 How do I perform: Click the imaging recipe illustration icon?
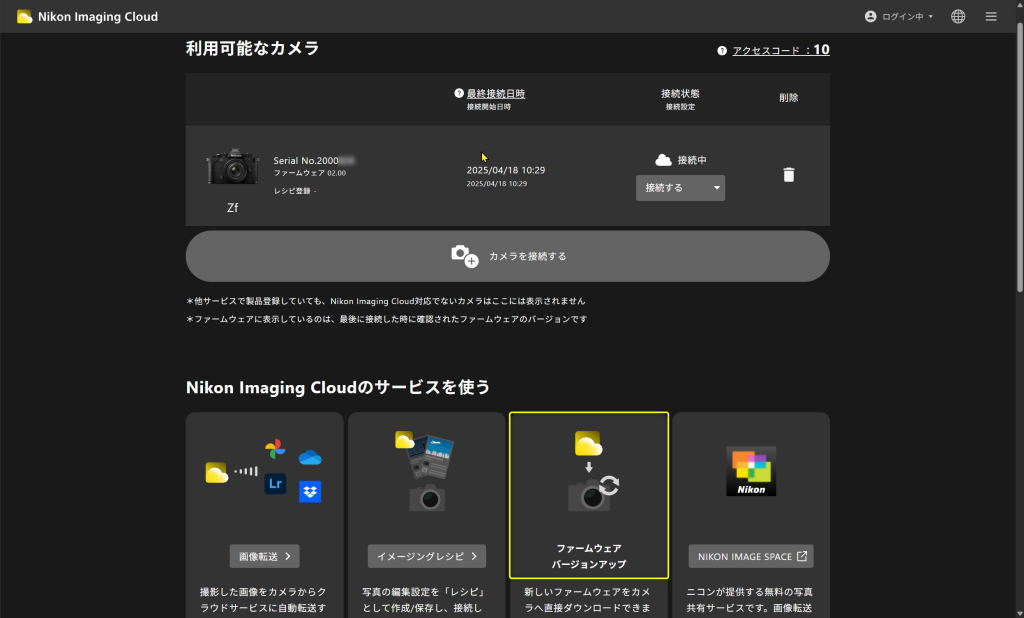pyautogui.click(x=424, y=470)
